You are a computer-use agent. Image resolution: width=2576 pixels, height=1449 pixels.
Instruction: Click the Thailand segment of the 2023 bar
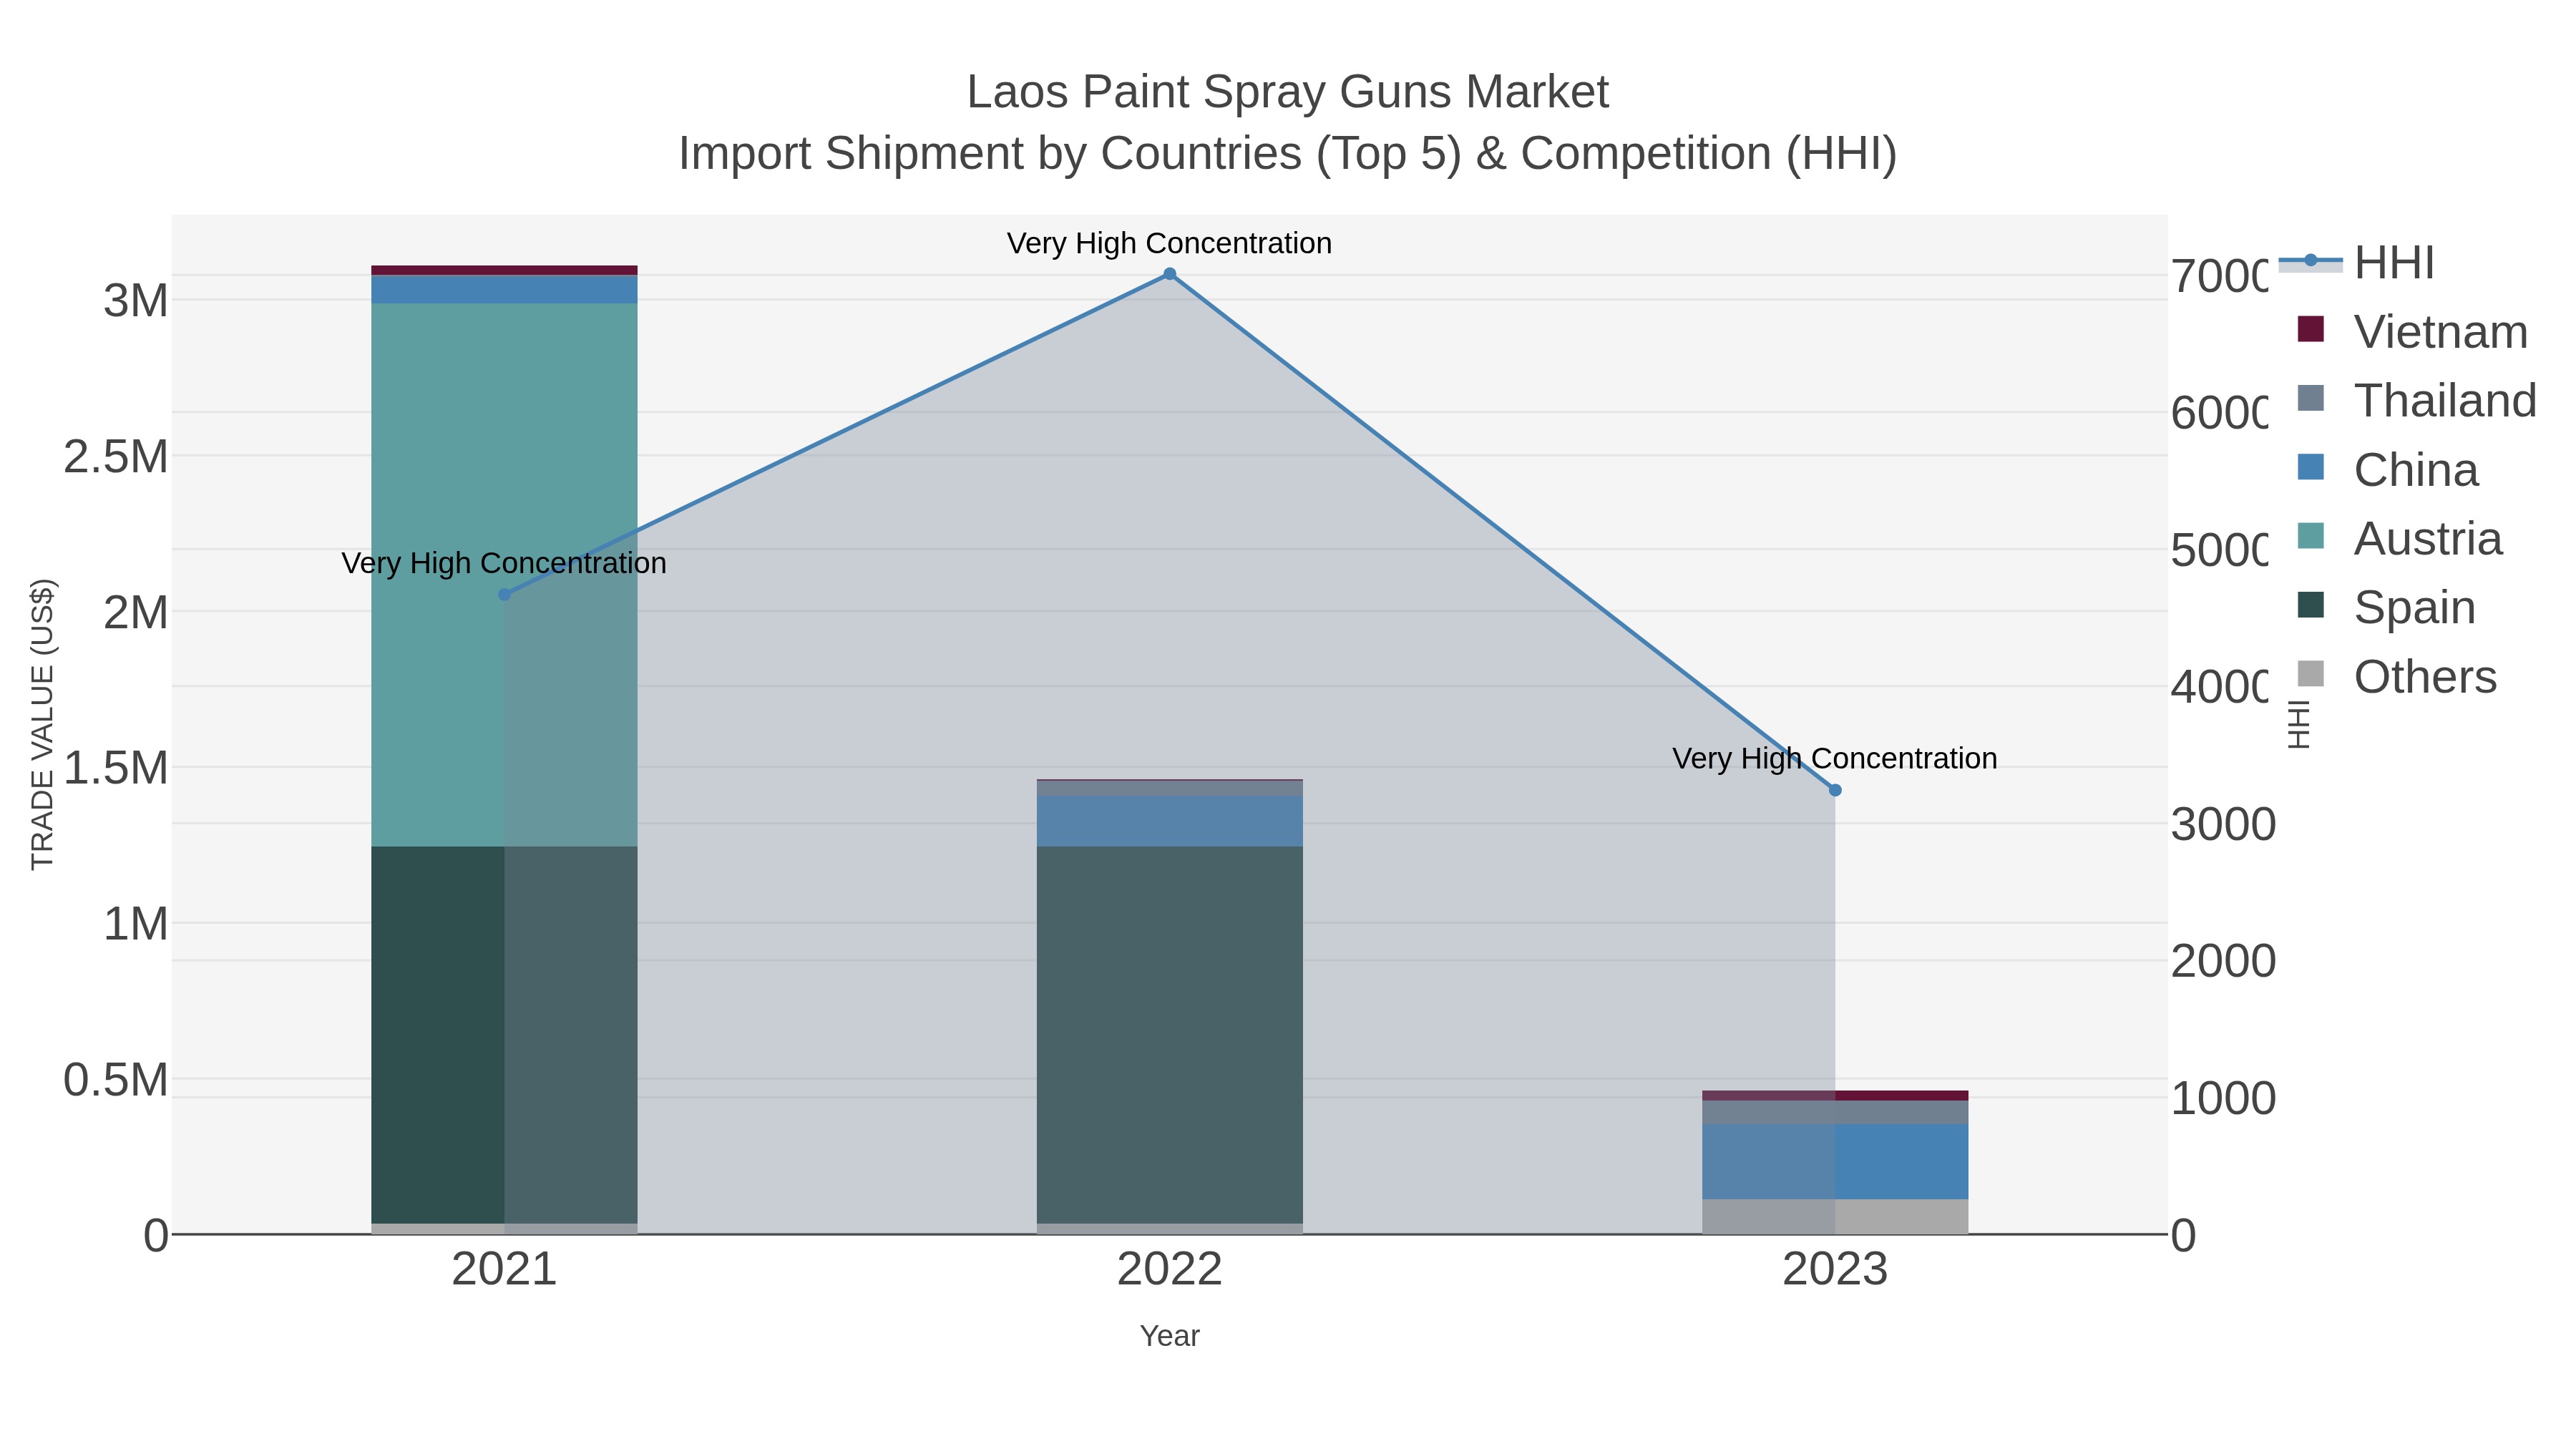(1835, 1112)
